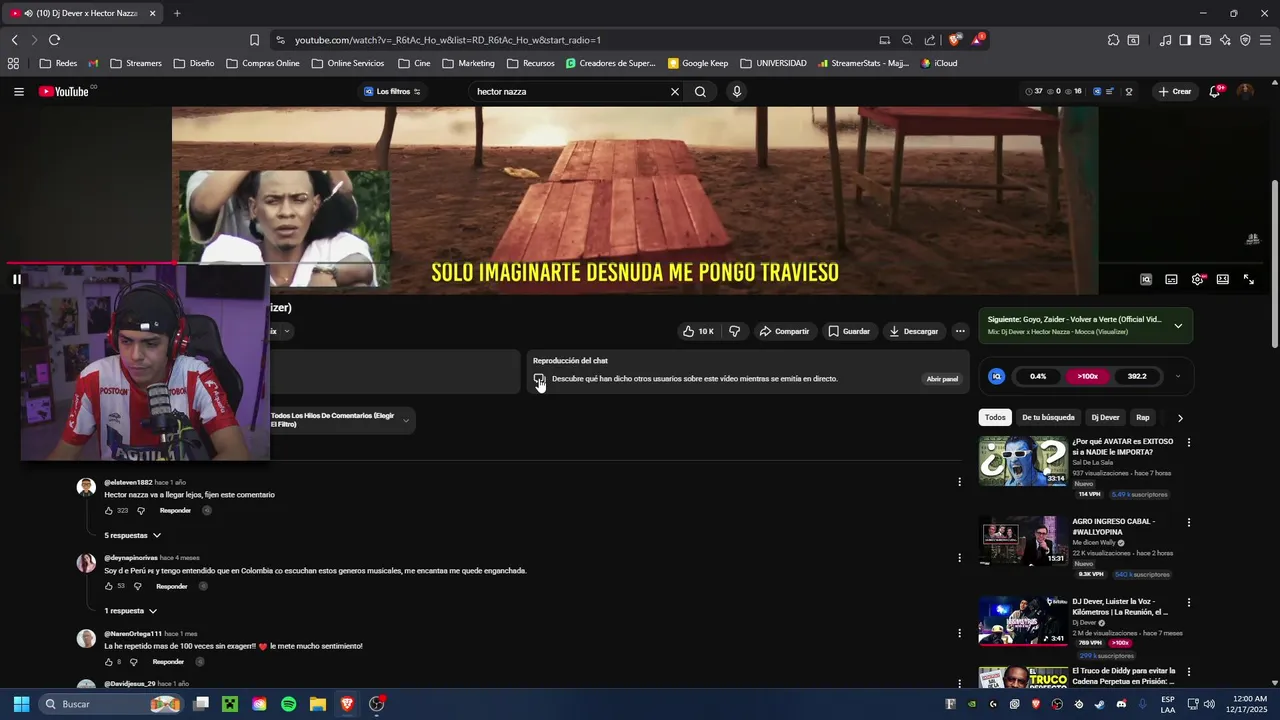Viewport: 1280px width, 720px height.
Task: Start voice search with the microphone
Action: (x=737, y=91)
